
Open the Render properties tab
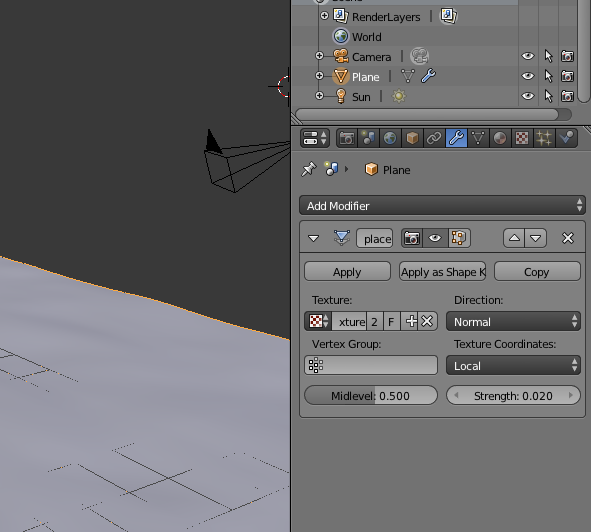[346, 138]
